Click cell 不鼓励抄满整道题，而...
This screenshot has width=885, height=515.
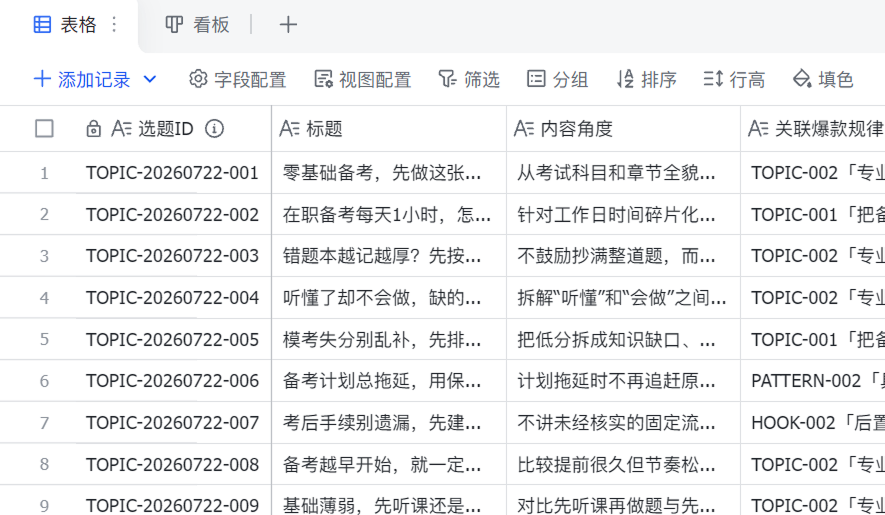click(623, 256)
